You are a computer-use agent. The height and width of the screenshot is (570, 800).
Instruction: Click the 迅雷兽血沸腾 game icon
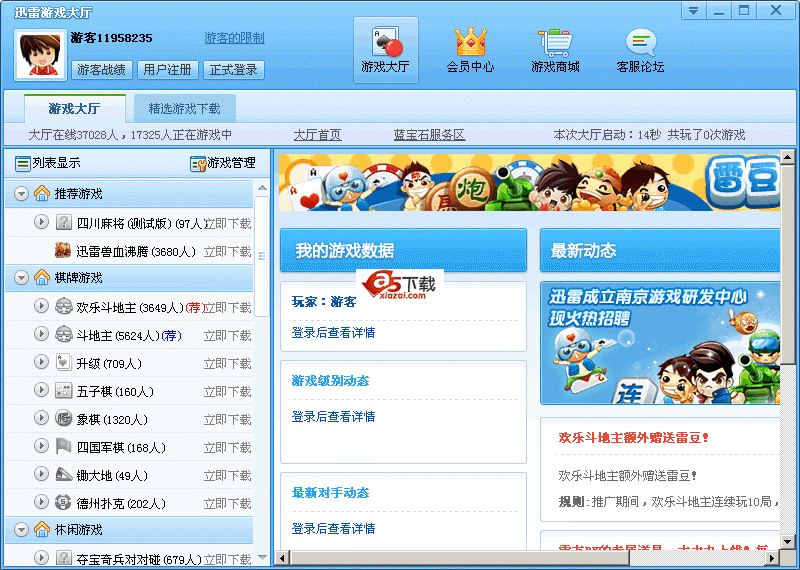pyautogui.click(x=63, y=251)
